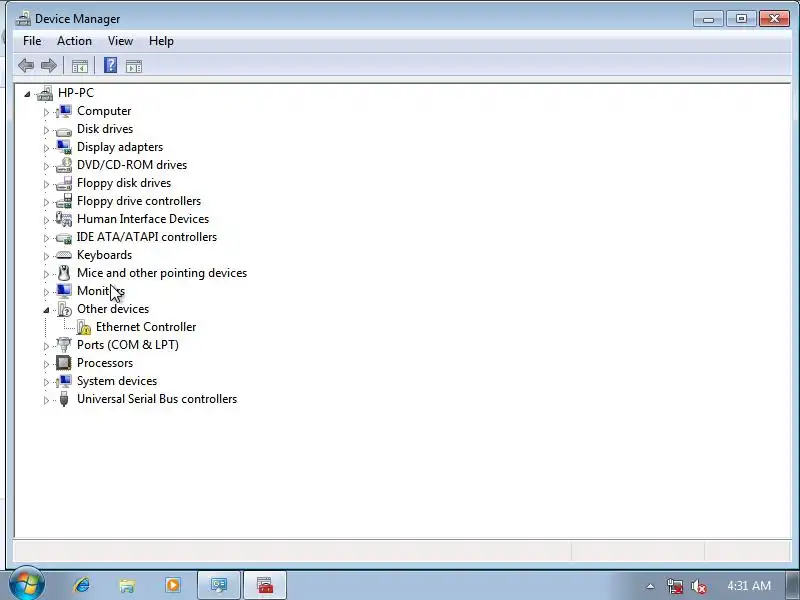Select the Floppy drive controllers label

coord(139,201)
